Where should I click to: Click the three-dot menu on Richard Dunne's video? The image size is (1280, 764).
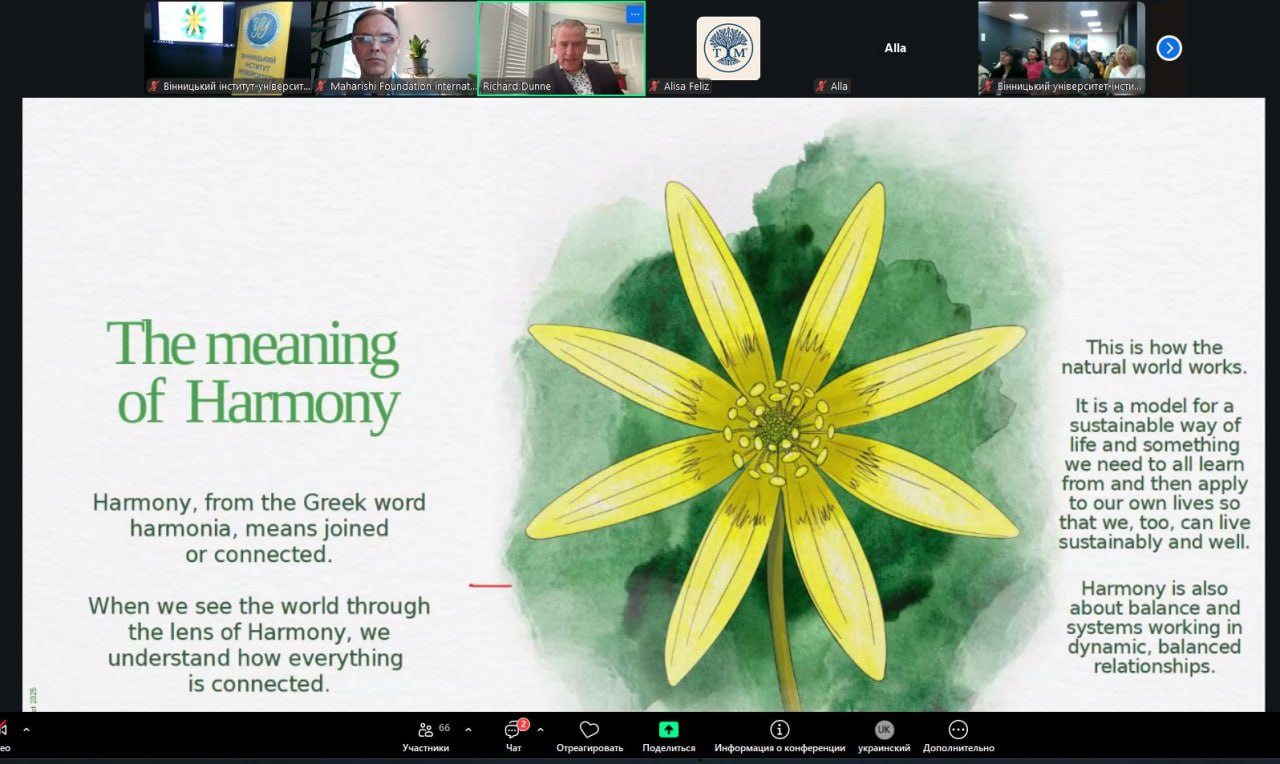(634, 14)
